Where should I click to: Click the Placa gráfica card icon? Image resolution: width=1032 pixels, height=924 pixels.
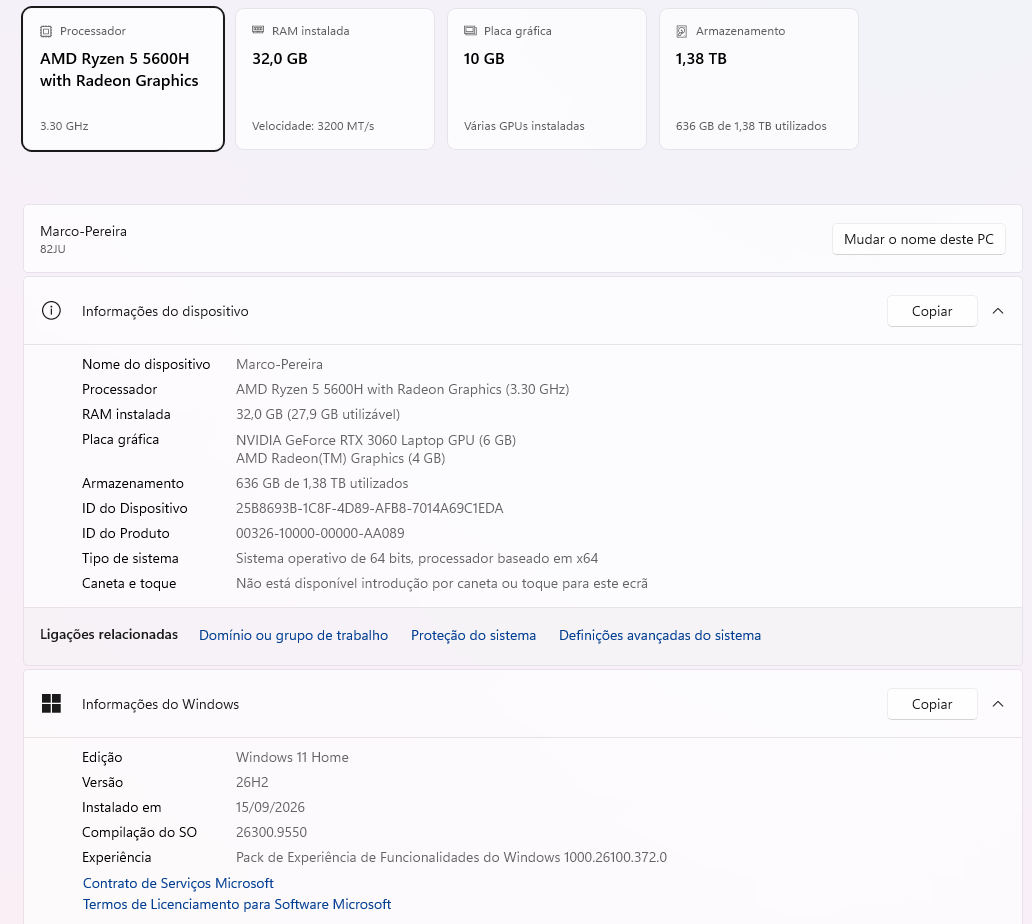pyautogui.click(x=470, y=30)
